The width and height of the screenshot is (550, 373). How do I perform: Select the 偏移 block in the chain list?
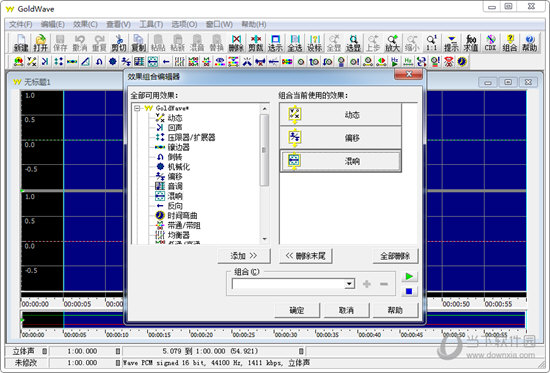point(341,138)
